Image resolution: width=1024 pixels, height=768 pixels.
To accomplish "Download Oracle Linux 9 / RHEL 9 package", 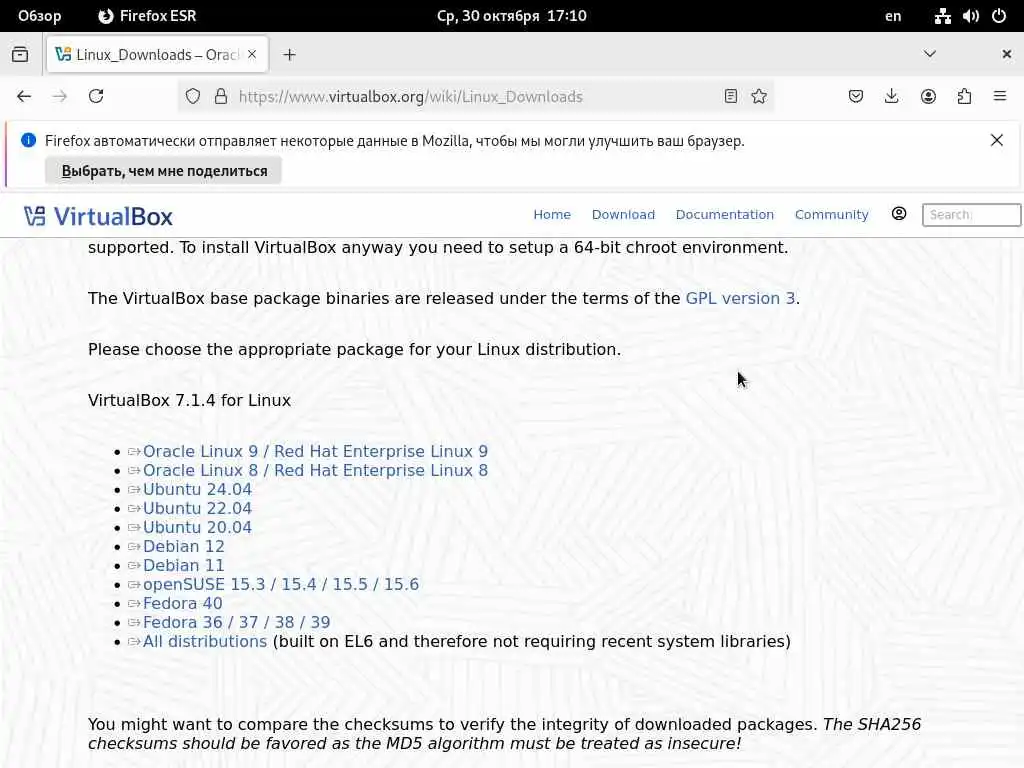I will coord(315,451).
